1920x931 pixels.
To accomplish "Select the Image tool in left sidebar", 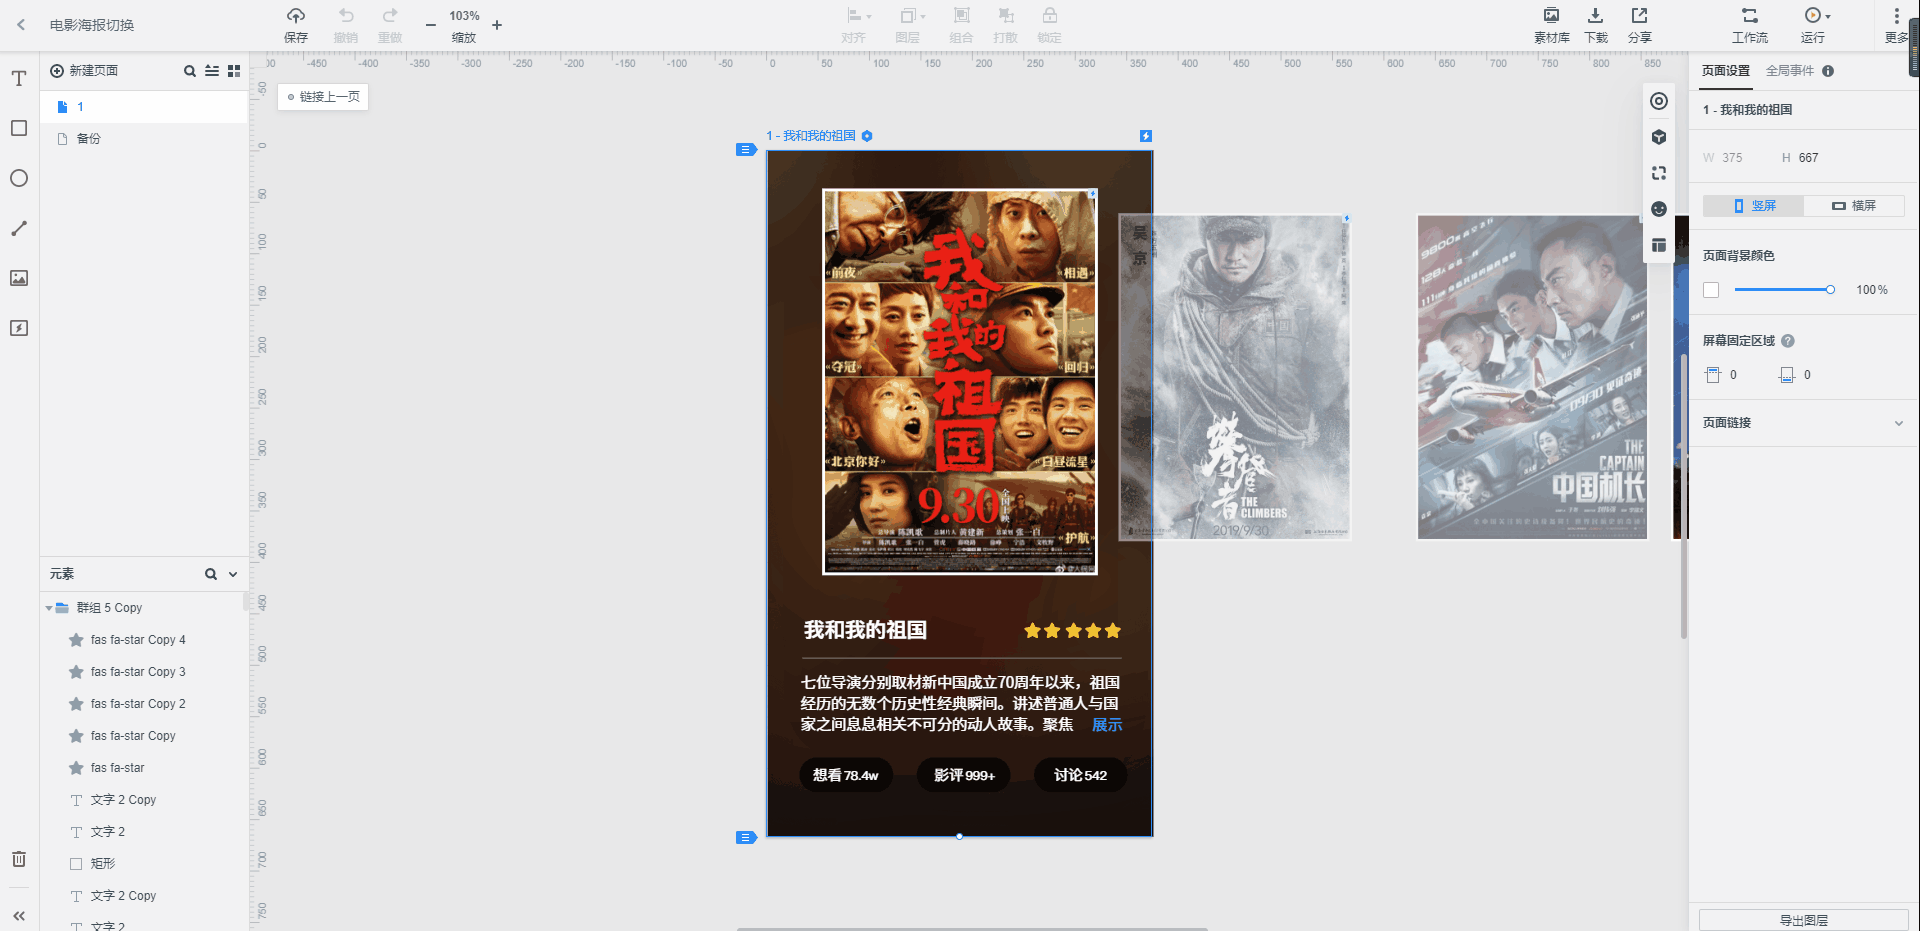I will point(19,278).
